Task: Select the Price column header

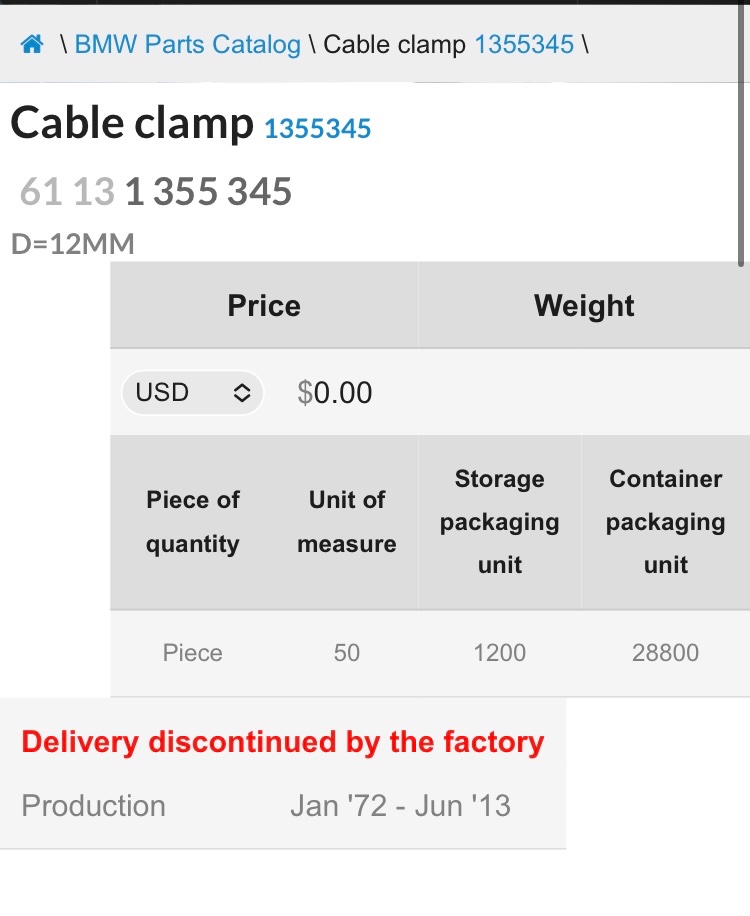Action: (x=264, y=306)
